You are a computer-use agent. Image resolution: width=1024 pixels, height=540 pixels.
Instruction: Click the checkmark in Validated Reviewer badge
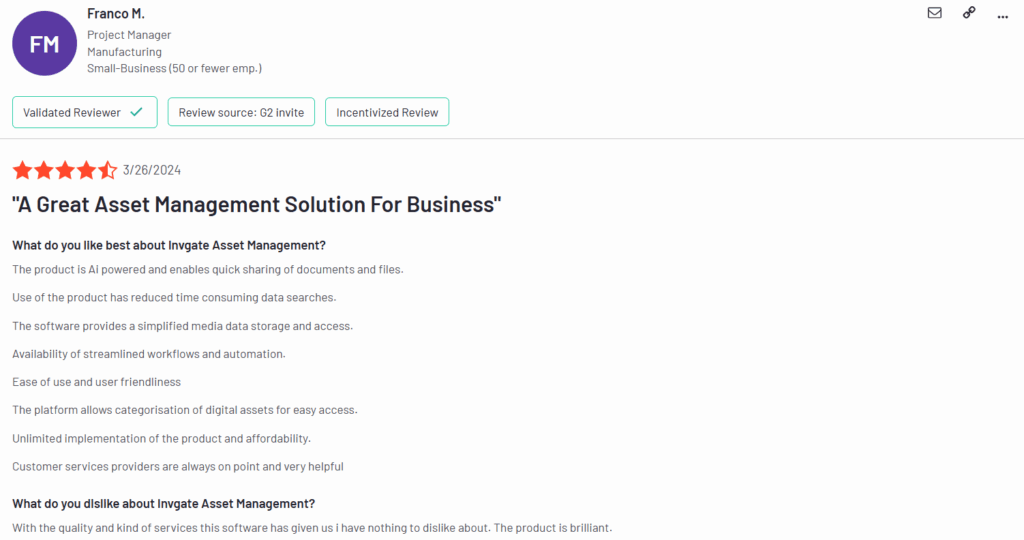(137, 112)
